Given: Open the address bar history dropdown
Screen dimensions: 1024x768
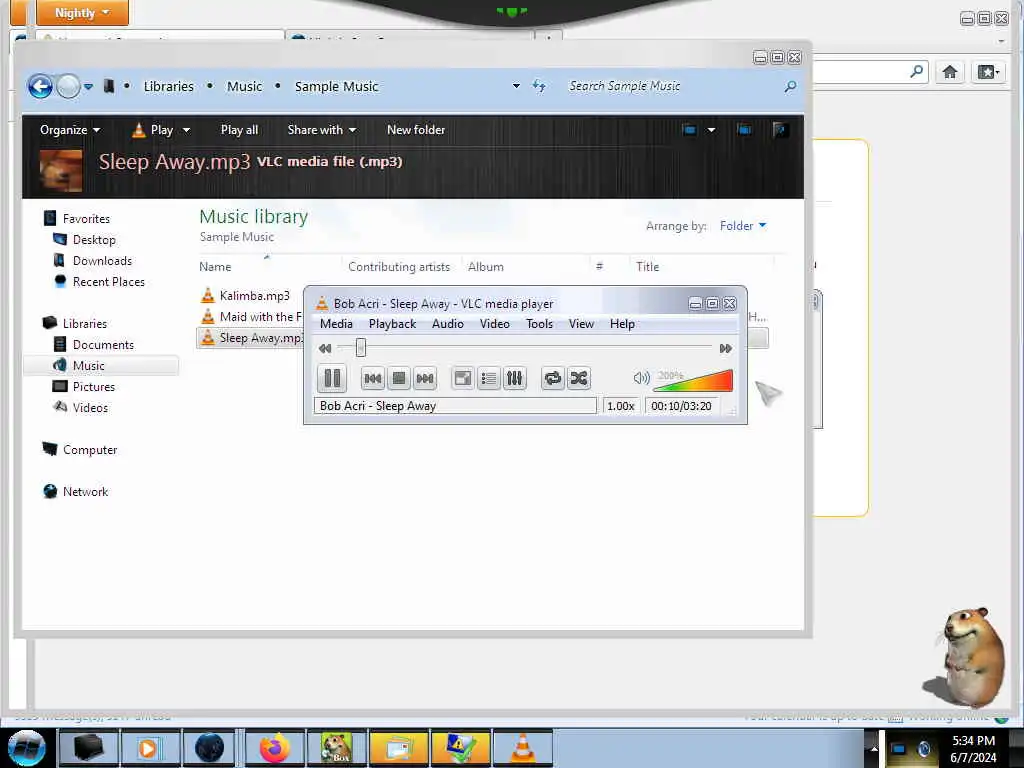Looking at the screenshot, I should click(516, 86).
